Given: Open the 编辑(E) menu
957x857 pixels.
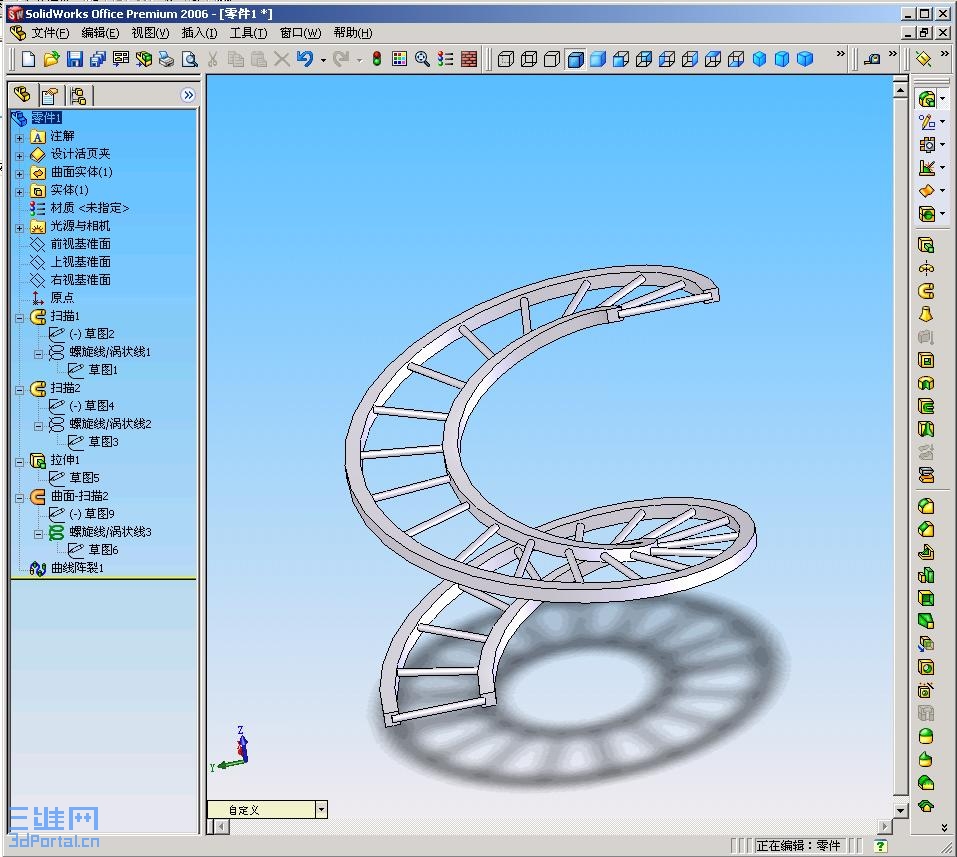Looking at the screenshot, I should point(100,33).
